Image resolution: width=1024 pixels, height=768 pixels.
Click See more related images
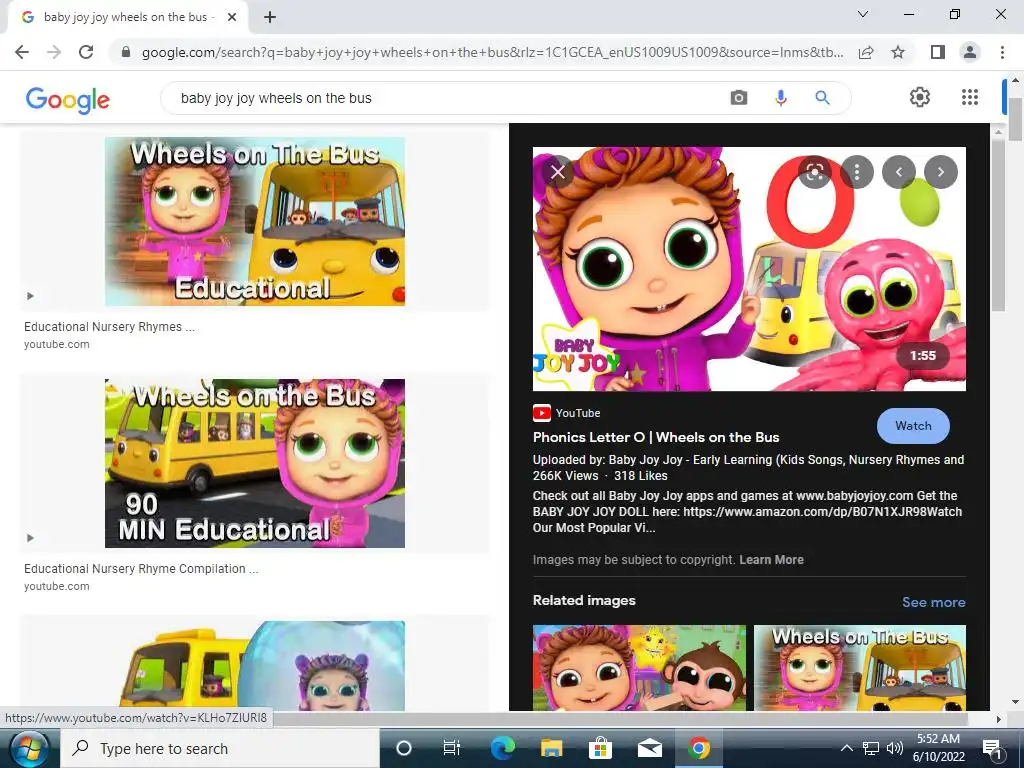(x=933, y=602)
